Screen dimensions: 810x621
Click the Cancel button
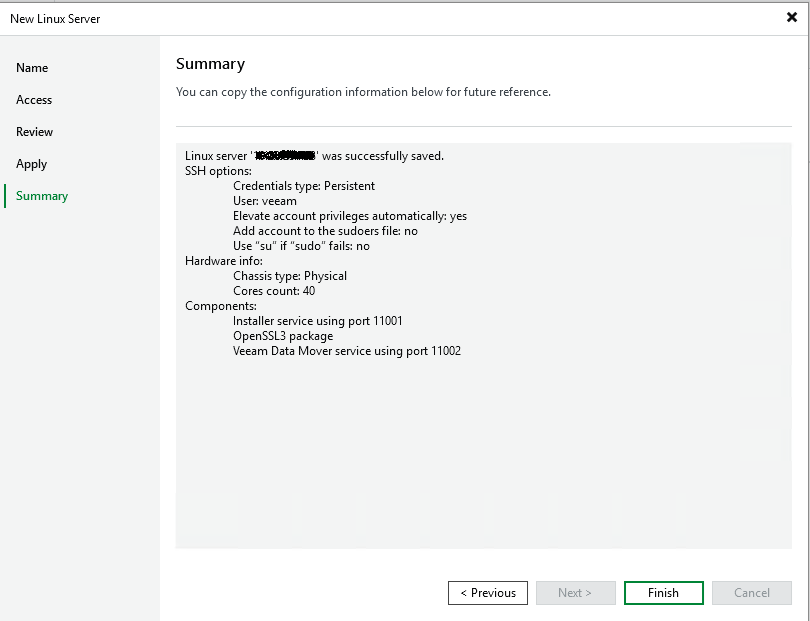click(751, 593)
